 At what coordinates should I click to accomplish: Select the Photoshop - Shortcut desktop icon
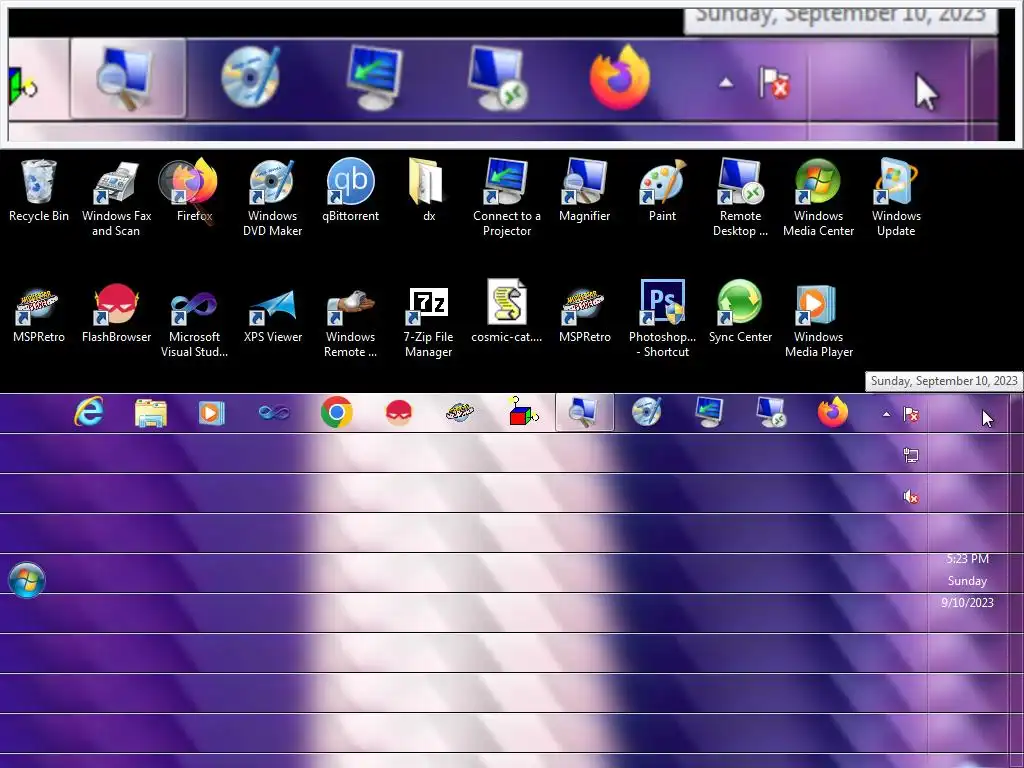tap(662, 319)
